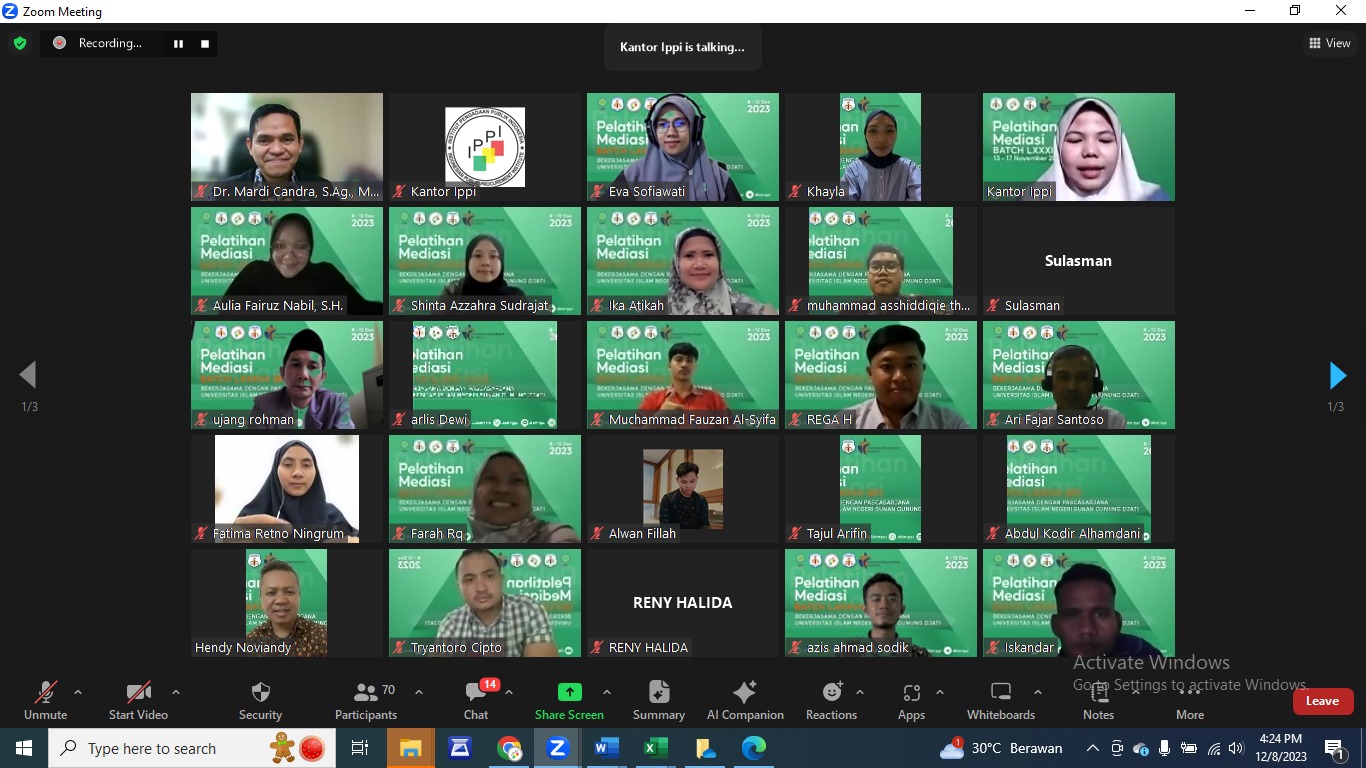Launch the AI Companion
The width and height of the screenshot is (1366, 768).
point(745,700)
